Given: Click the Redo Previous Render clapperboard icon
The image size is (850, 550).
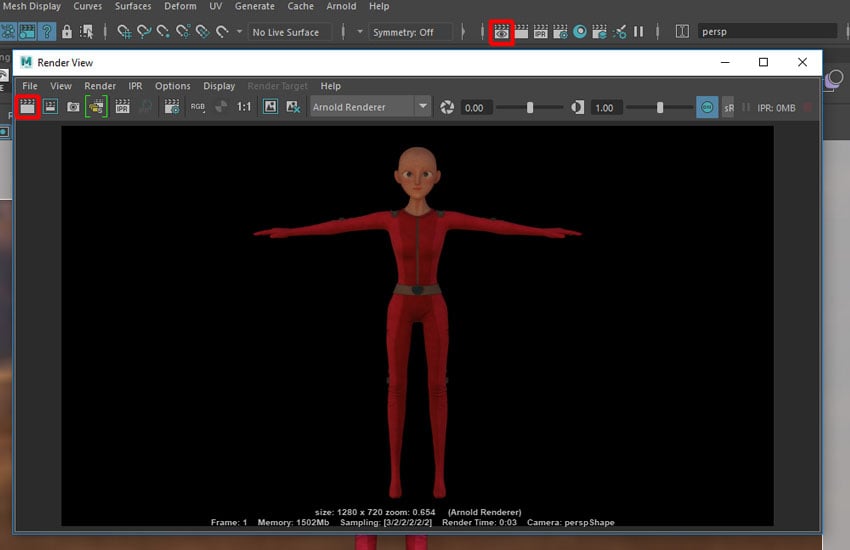Looking at the screenshot, I should coord(27,106).
